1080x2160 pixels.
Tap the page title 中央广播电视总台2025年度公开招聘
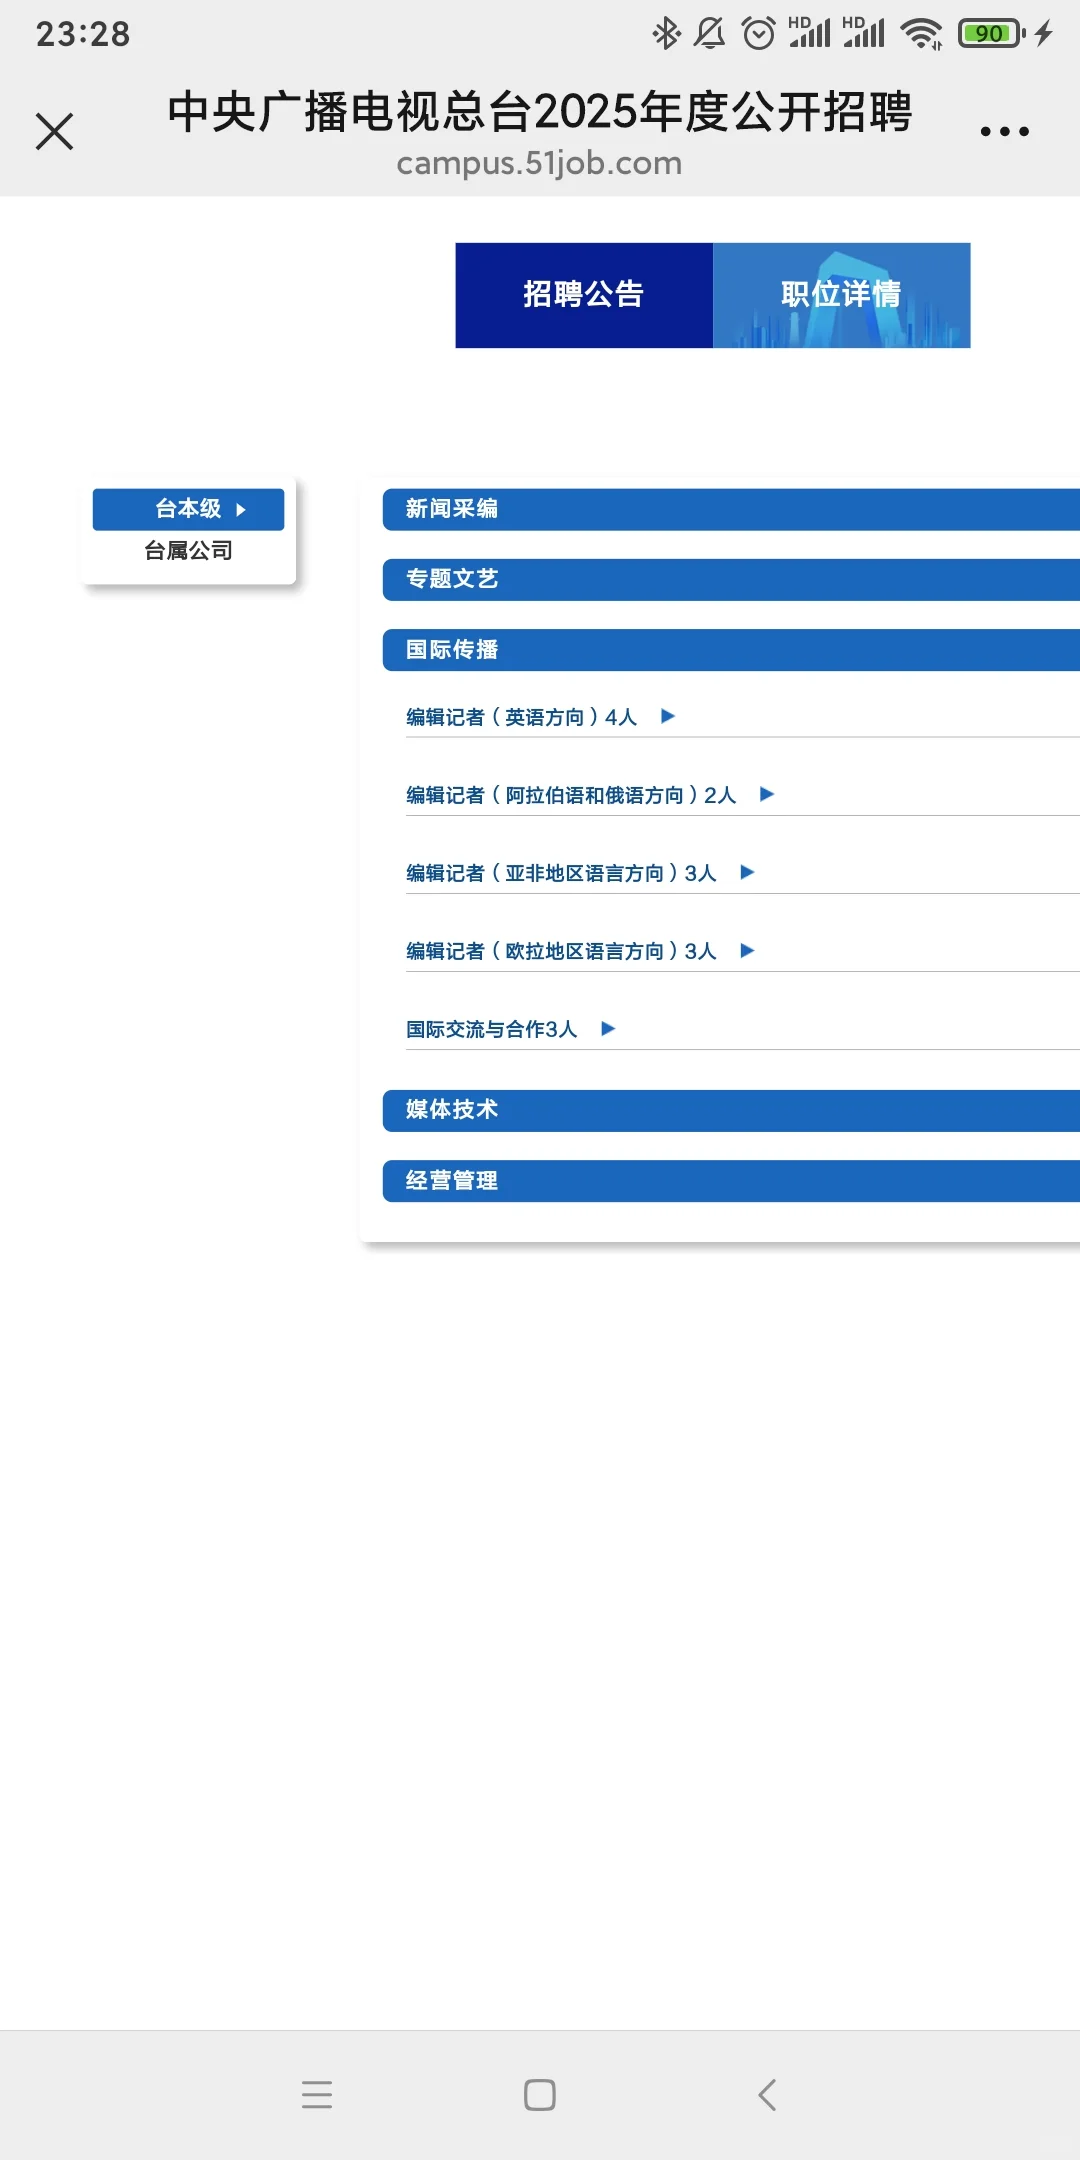pyautogui.click(x=539, y=111)
